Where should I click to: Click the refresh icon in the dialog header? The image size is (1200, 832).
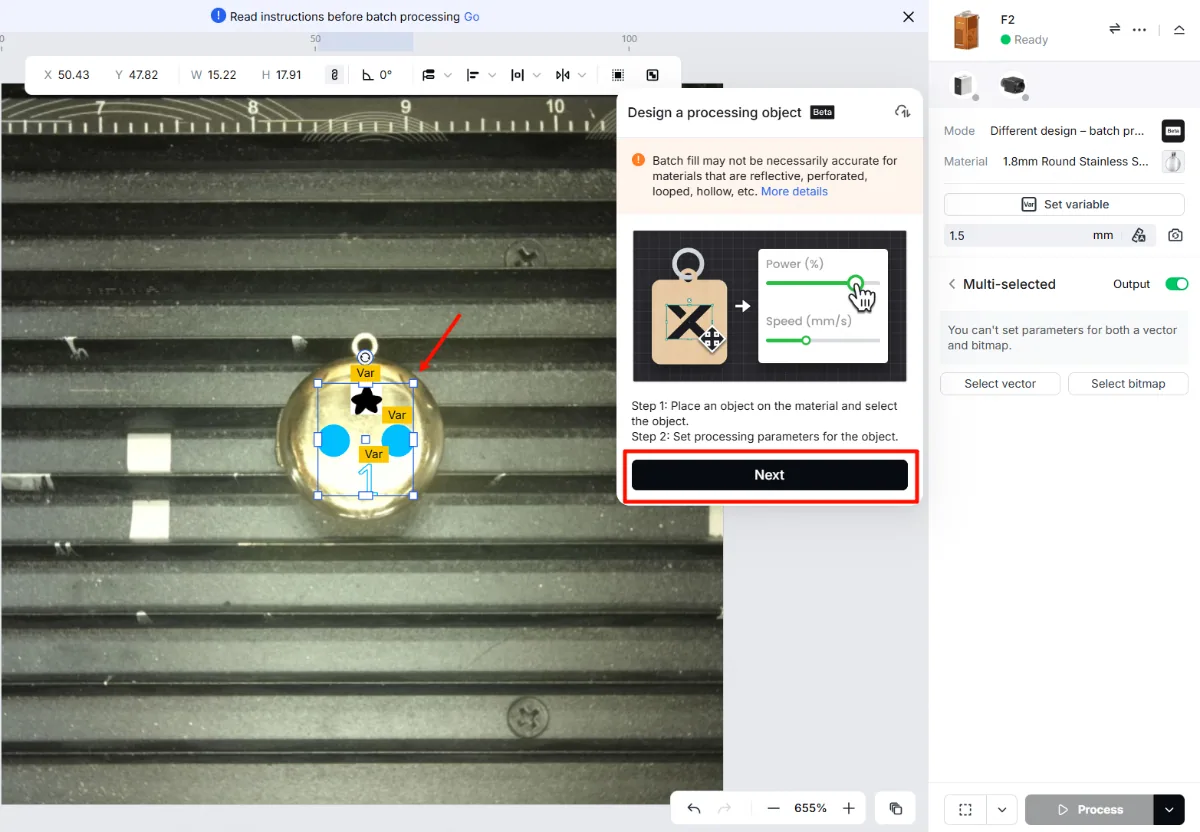[902, 112]
